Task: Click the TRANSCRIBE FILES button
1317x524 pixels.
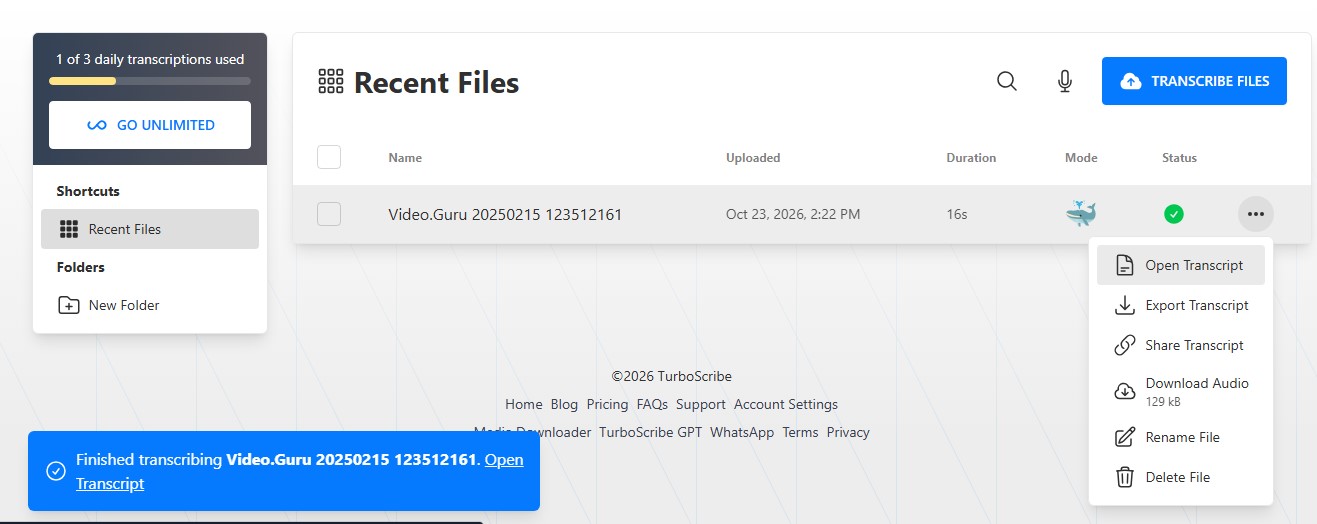Action: (x=1194, y=81)
